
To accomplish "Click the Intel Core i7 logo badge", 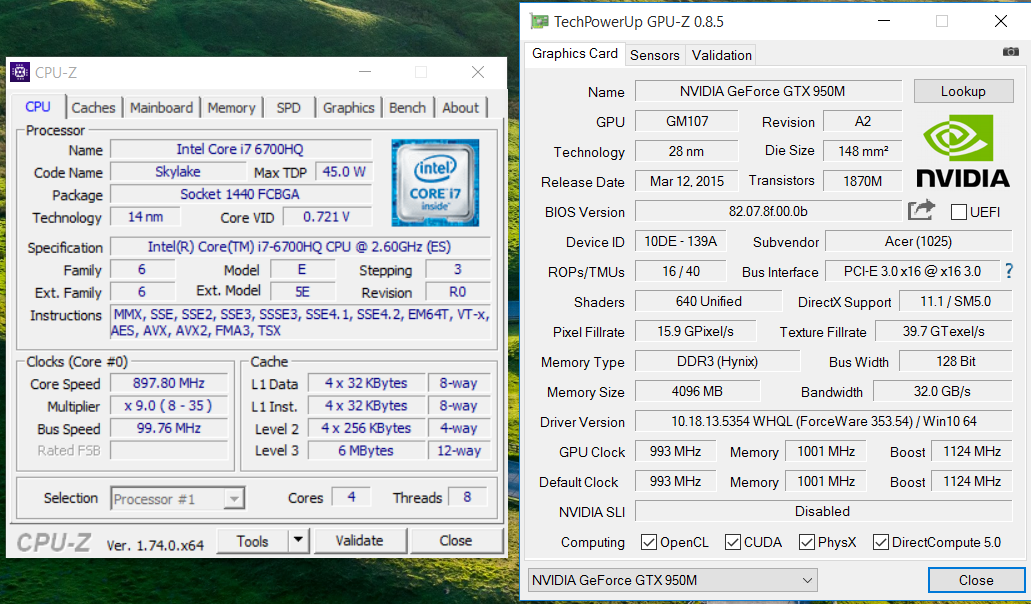I will (435, 183).
